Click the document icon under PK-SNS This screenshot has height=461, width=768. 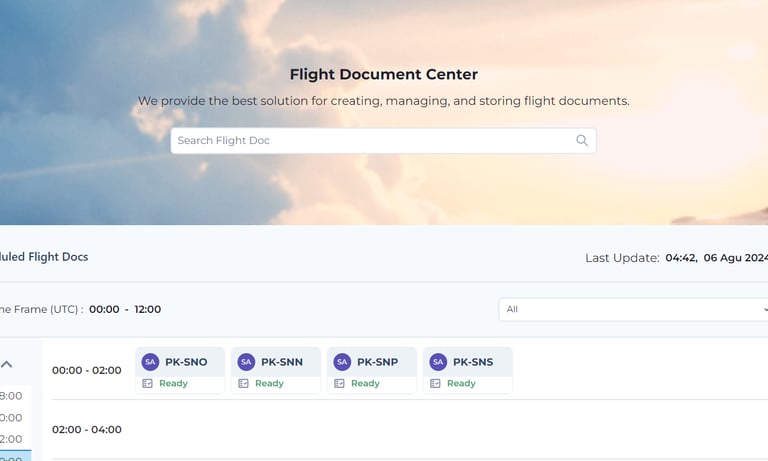pyautogui.click(x=435, y=384)
